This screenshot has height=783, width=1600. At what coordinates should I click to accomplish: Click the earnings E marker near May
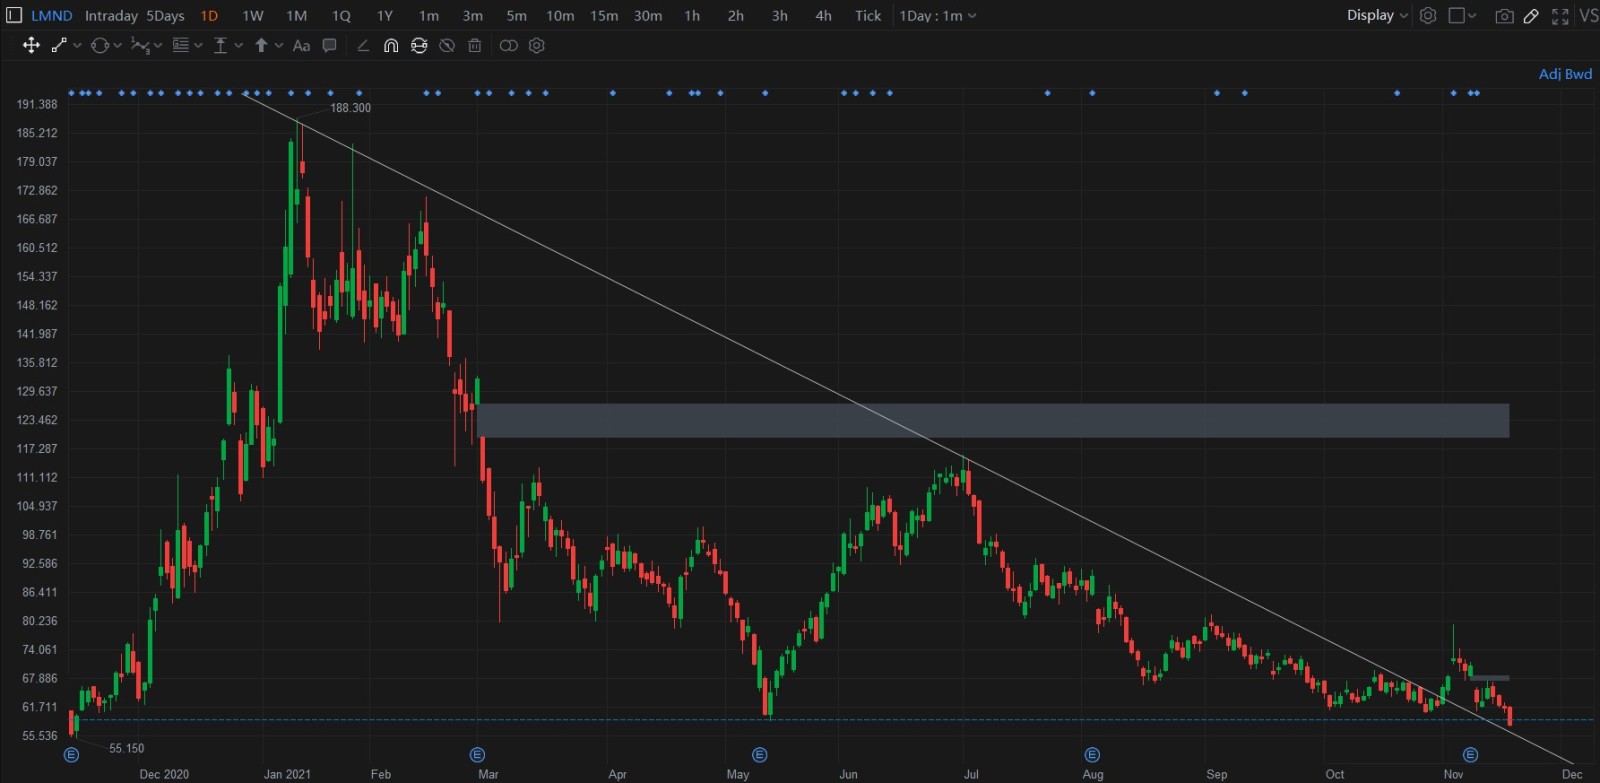tap(759, 754)
